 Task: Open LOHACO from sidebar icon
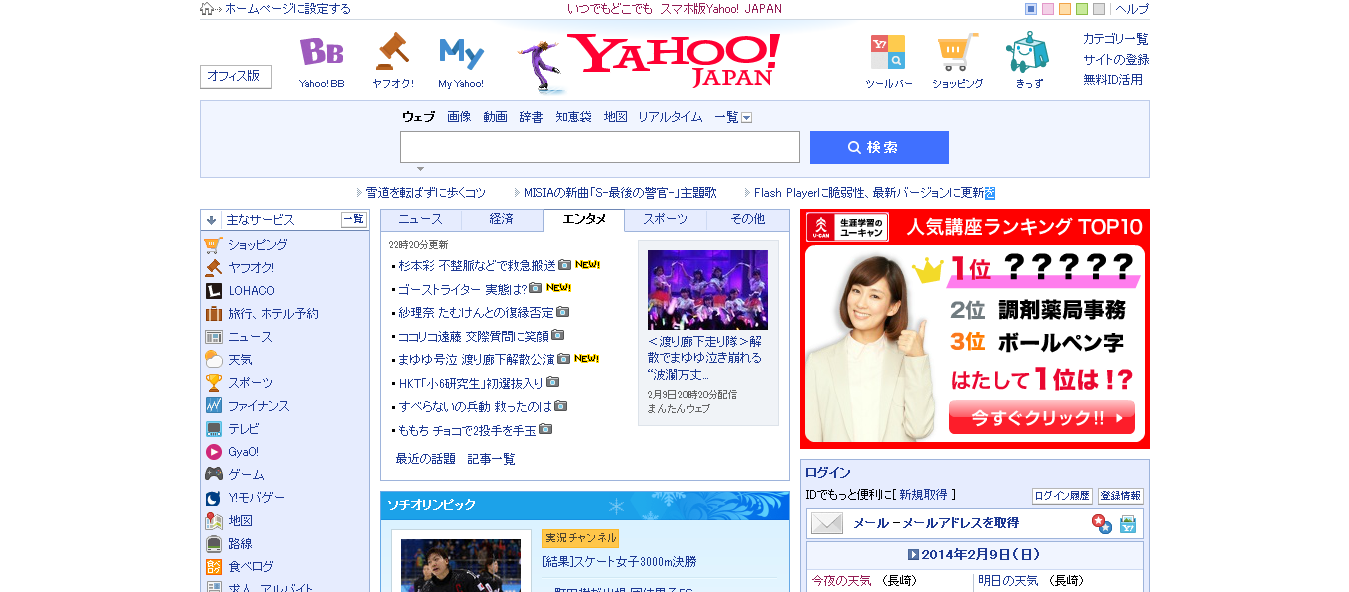click(213, 291)
